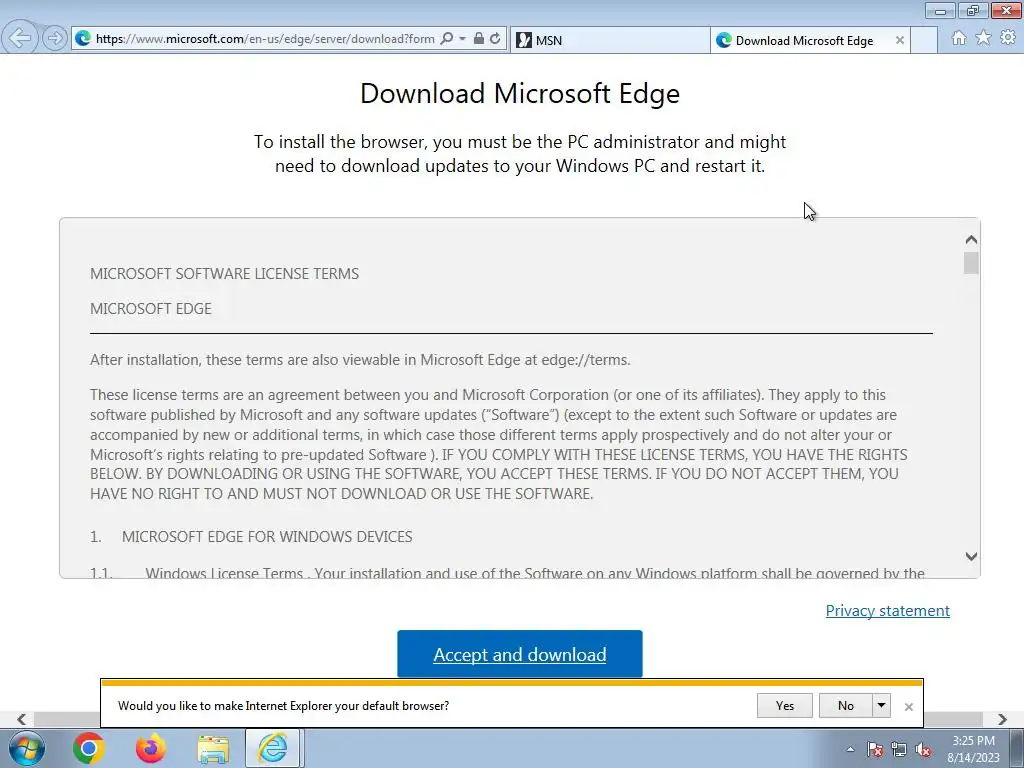Screen dimensions: 1024x768
Task: Go back with the browser Back arrow
Action: click(x=20, y=38)
